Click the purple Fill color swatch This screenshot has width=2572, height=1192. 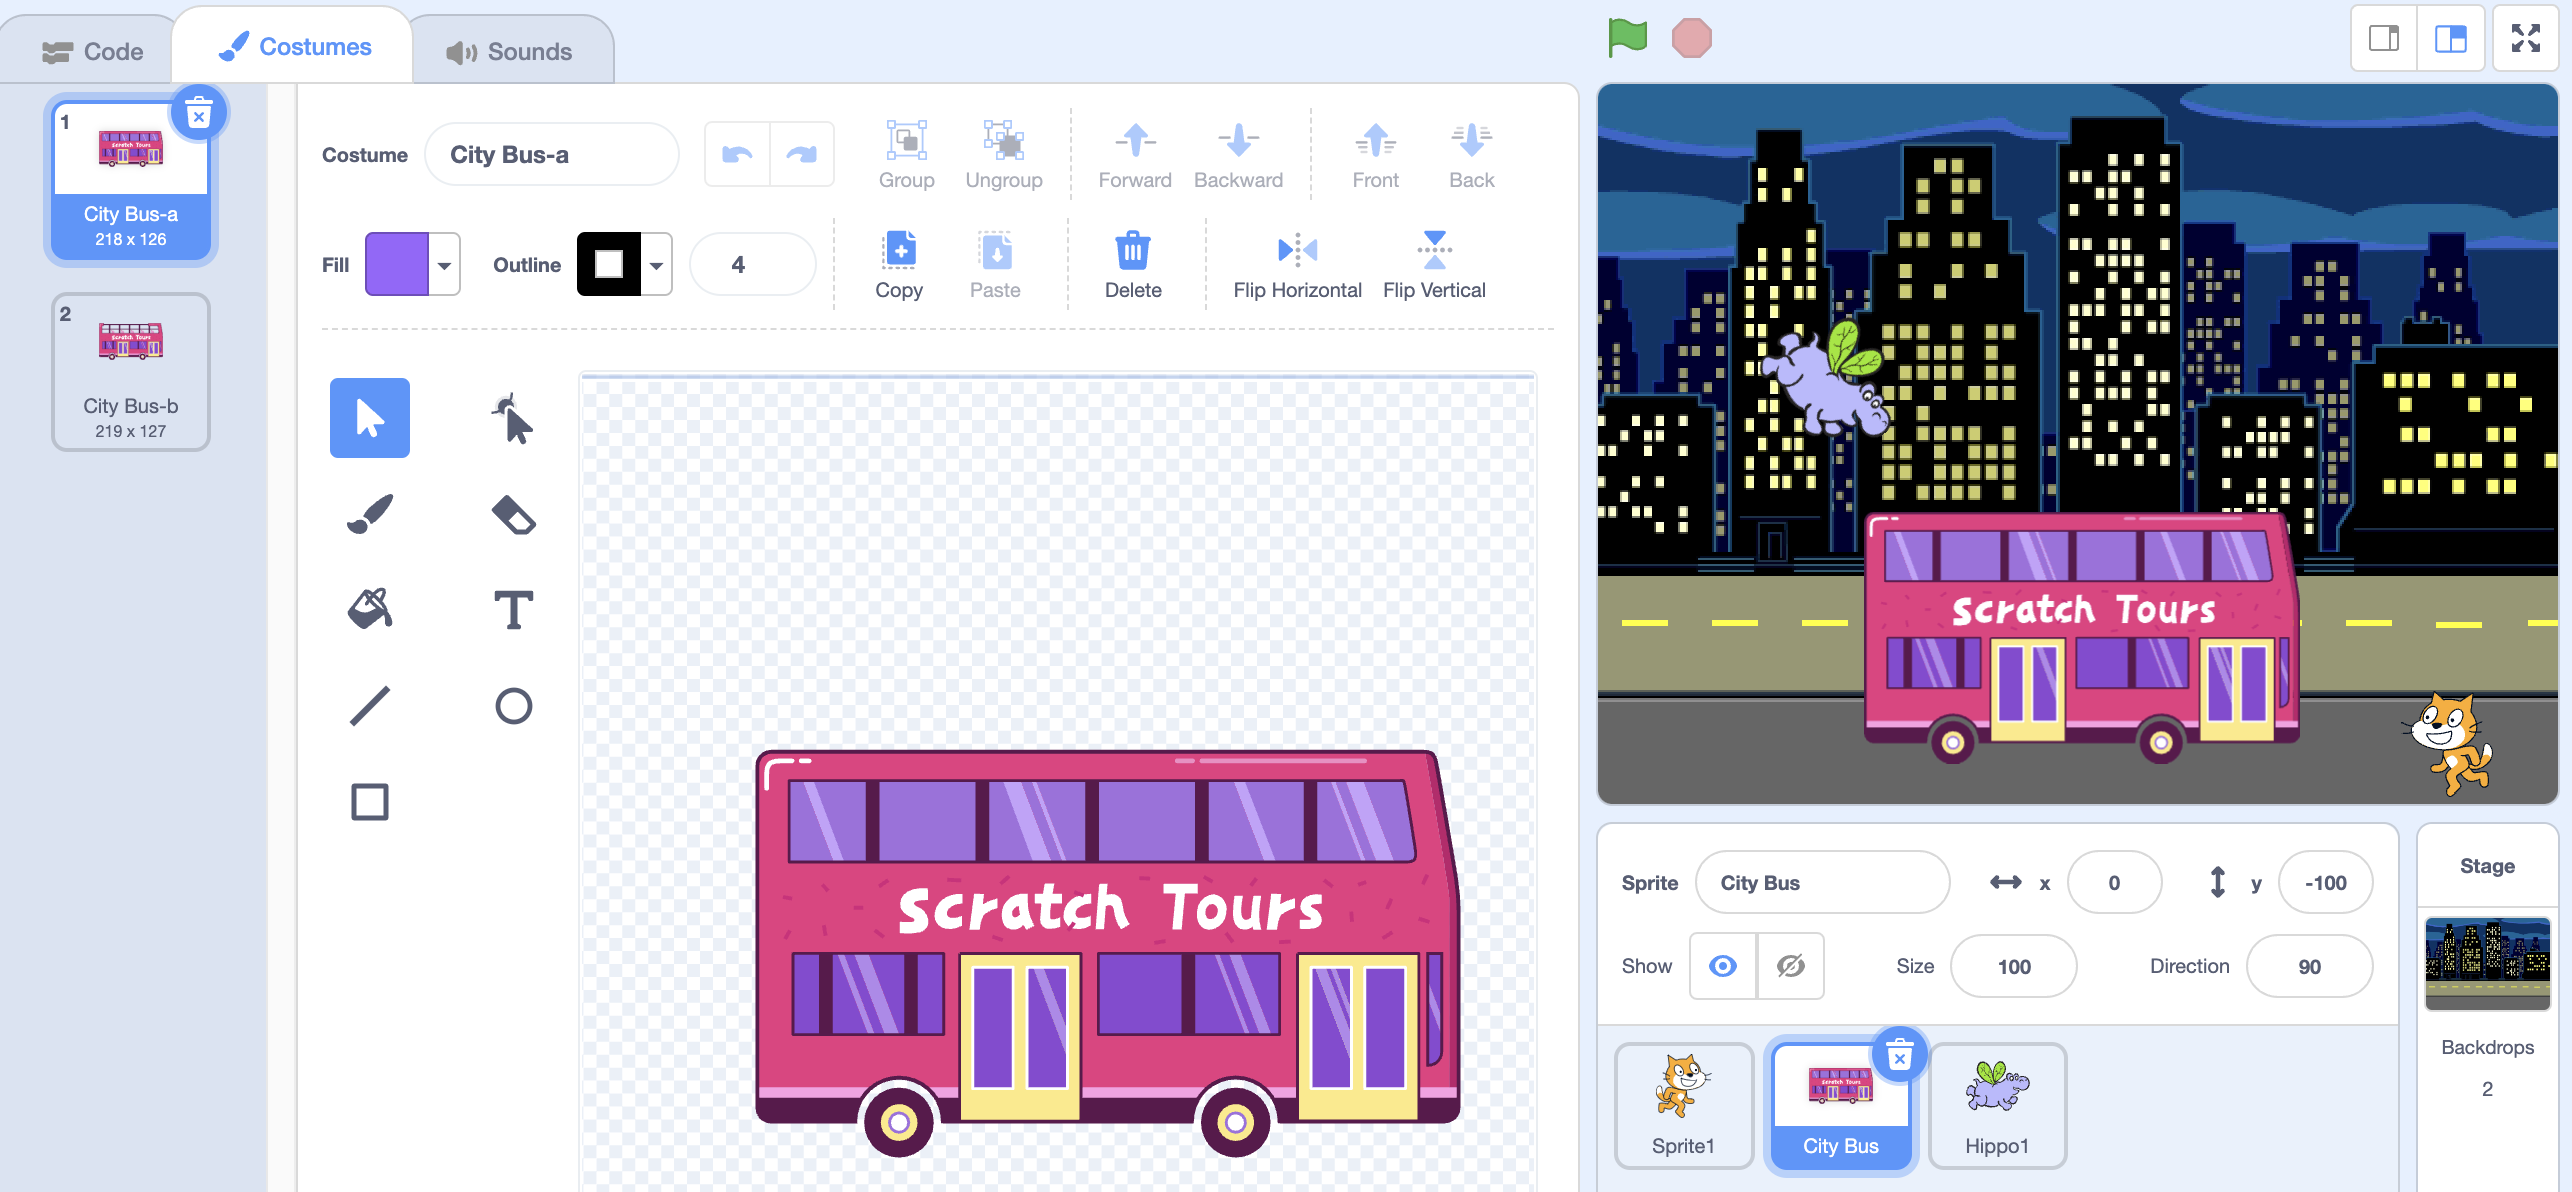pos(397,265)
